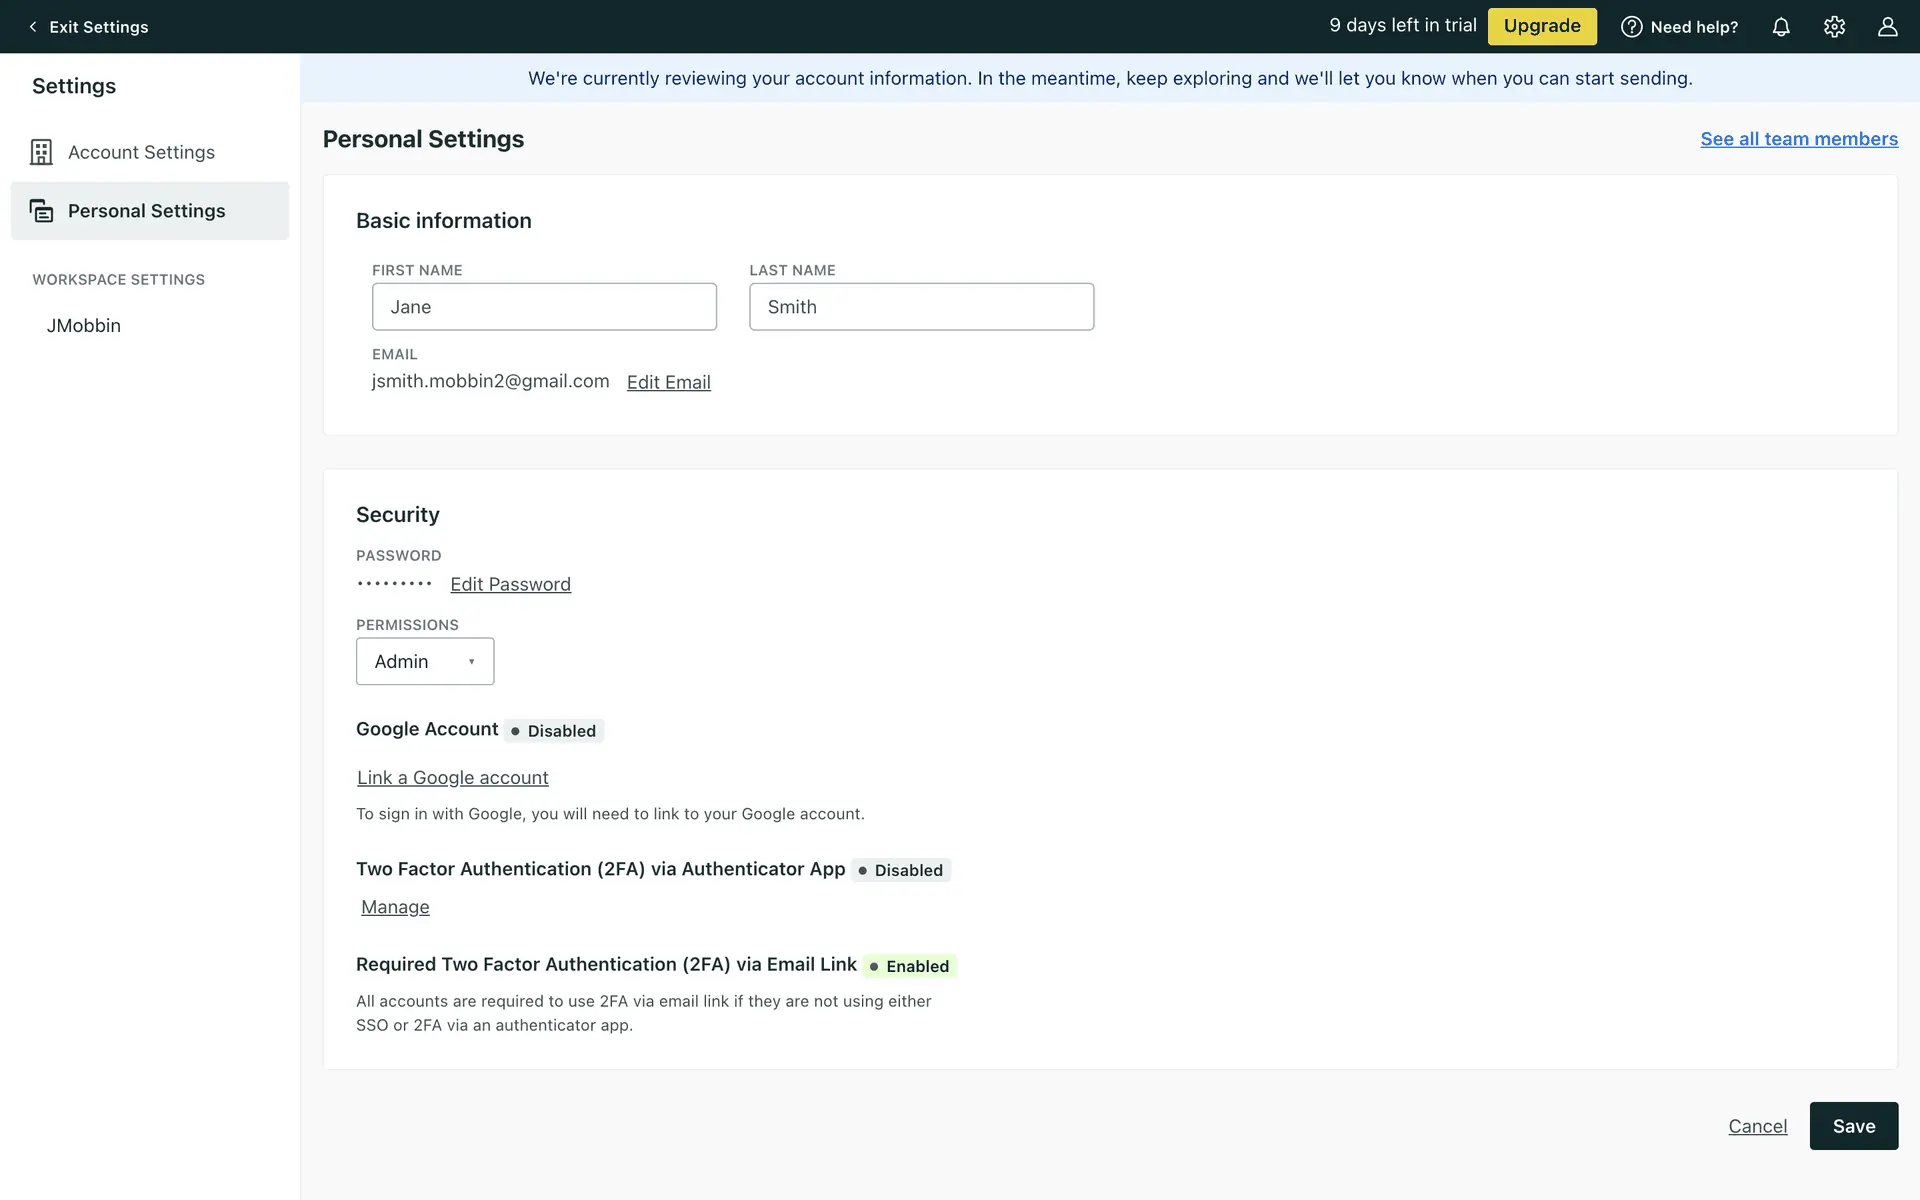Click the Permissions dropdown arrow
Viewport: 1920px width, 1200px height.
472,661
